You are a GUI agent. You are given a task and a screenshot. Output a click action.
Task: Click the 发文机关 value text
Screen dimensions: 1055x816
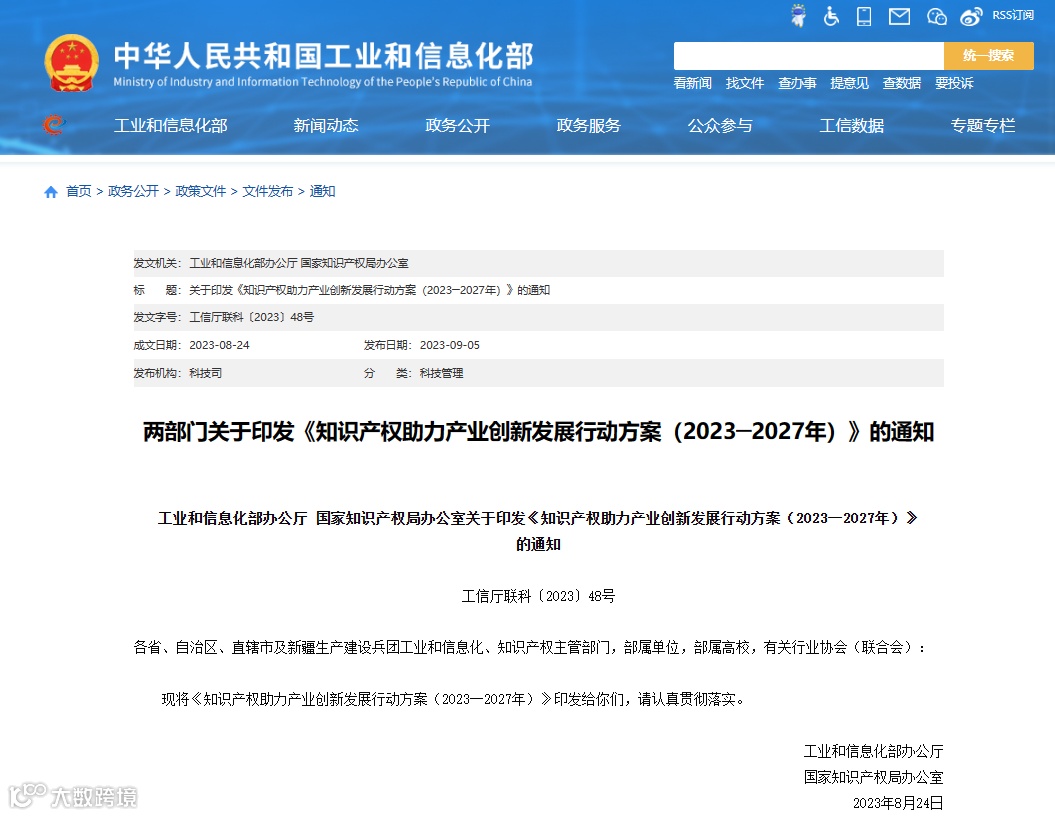click(x=299, y=264)
